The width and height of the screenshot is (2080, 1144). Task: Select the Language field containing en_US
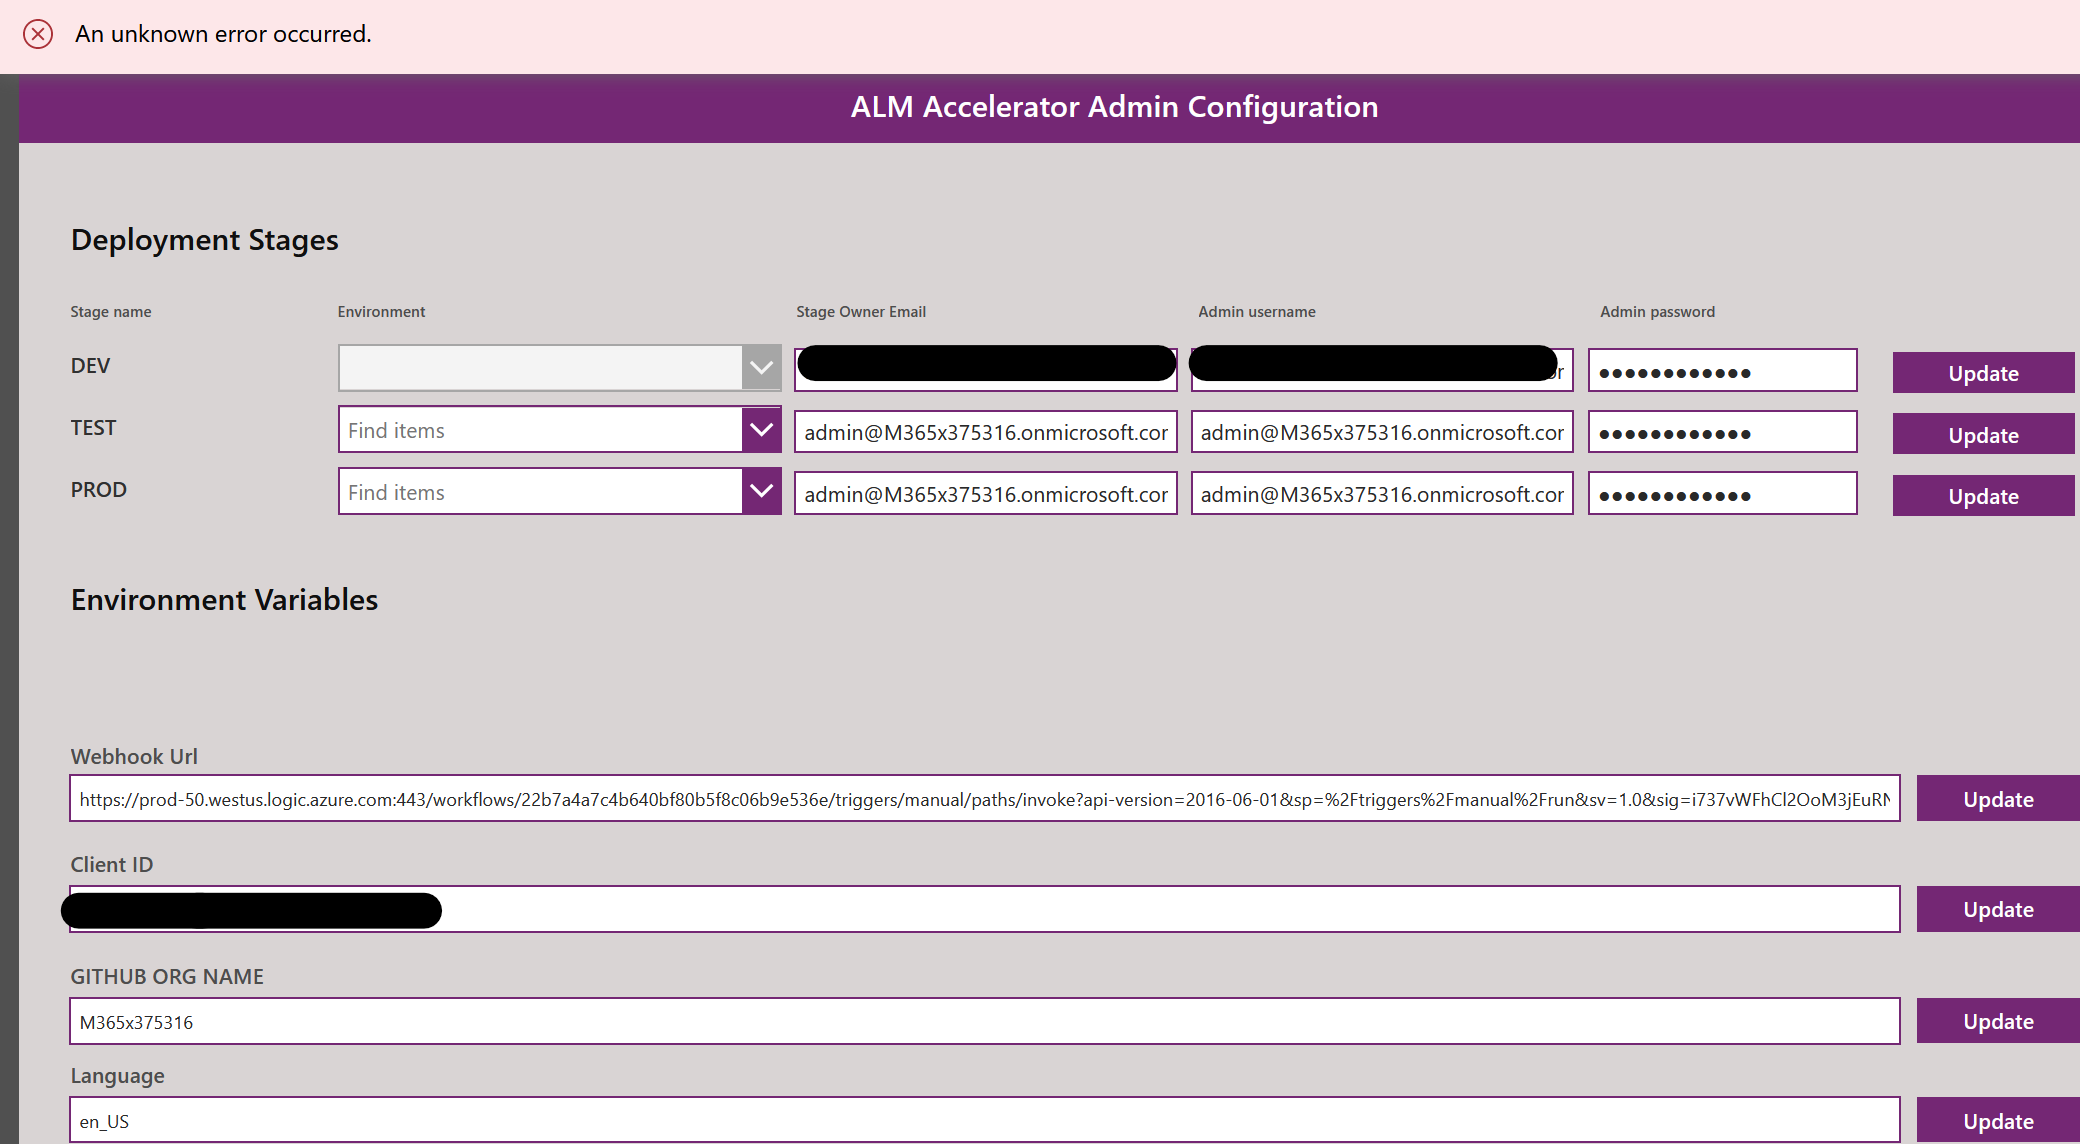[984, 1120]
